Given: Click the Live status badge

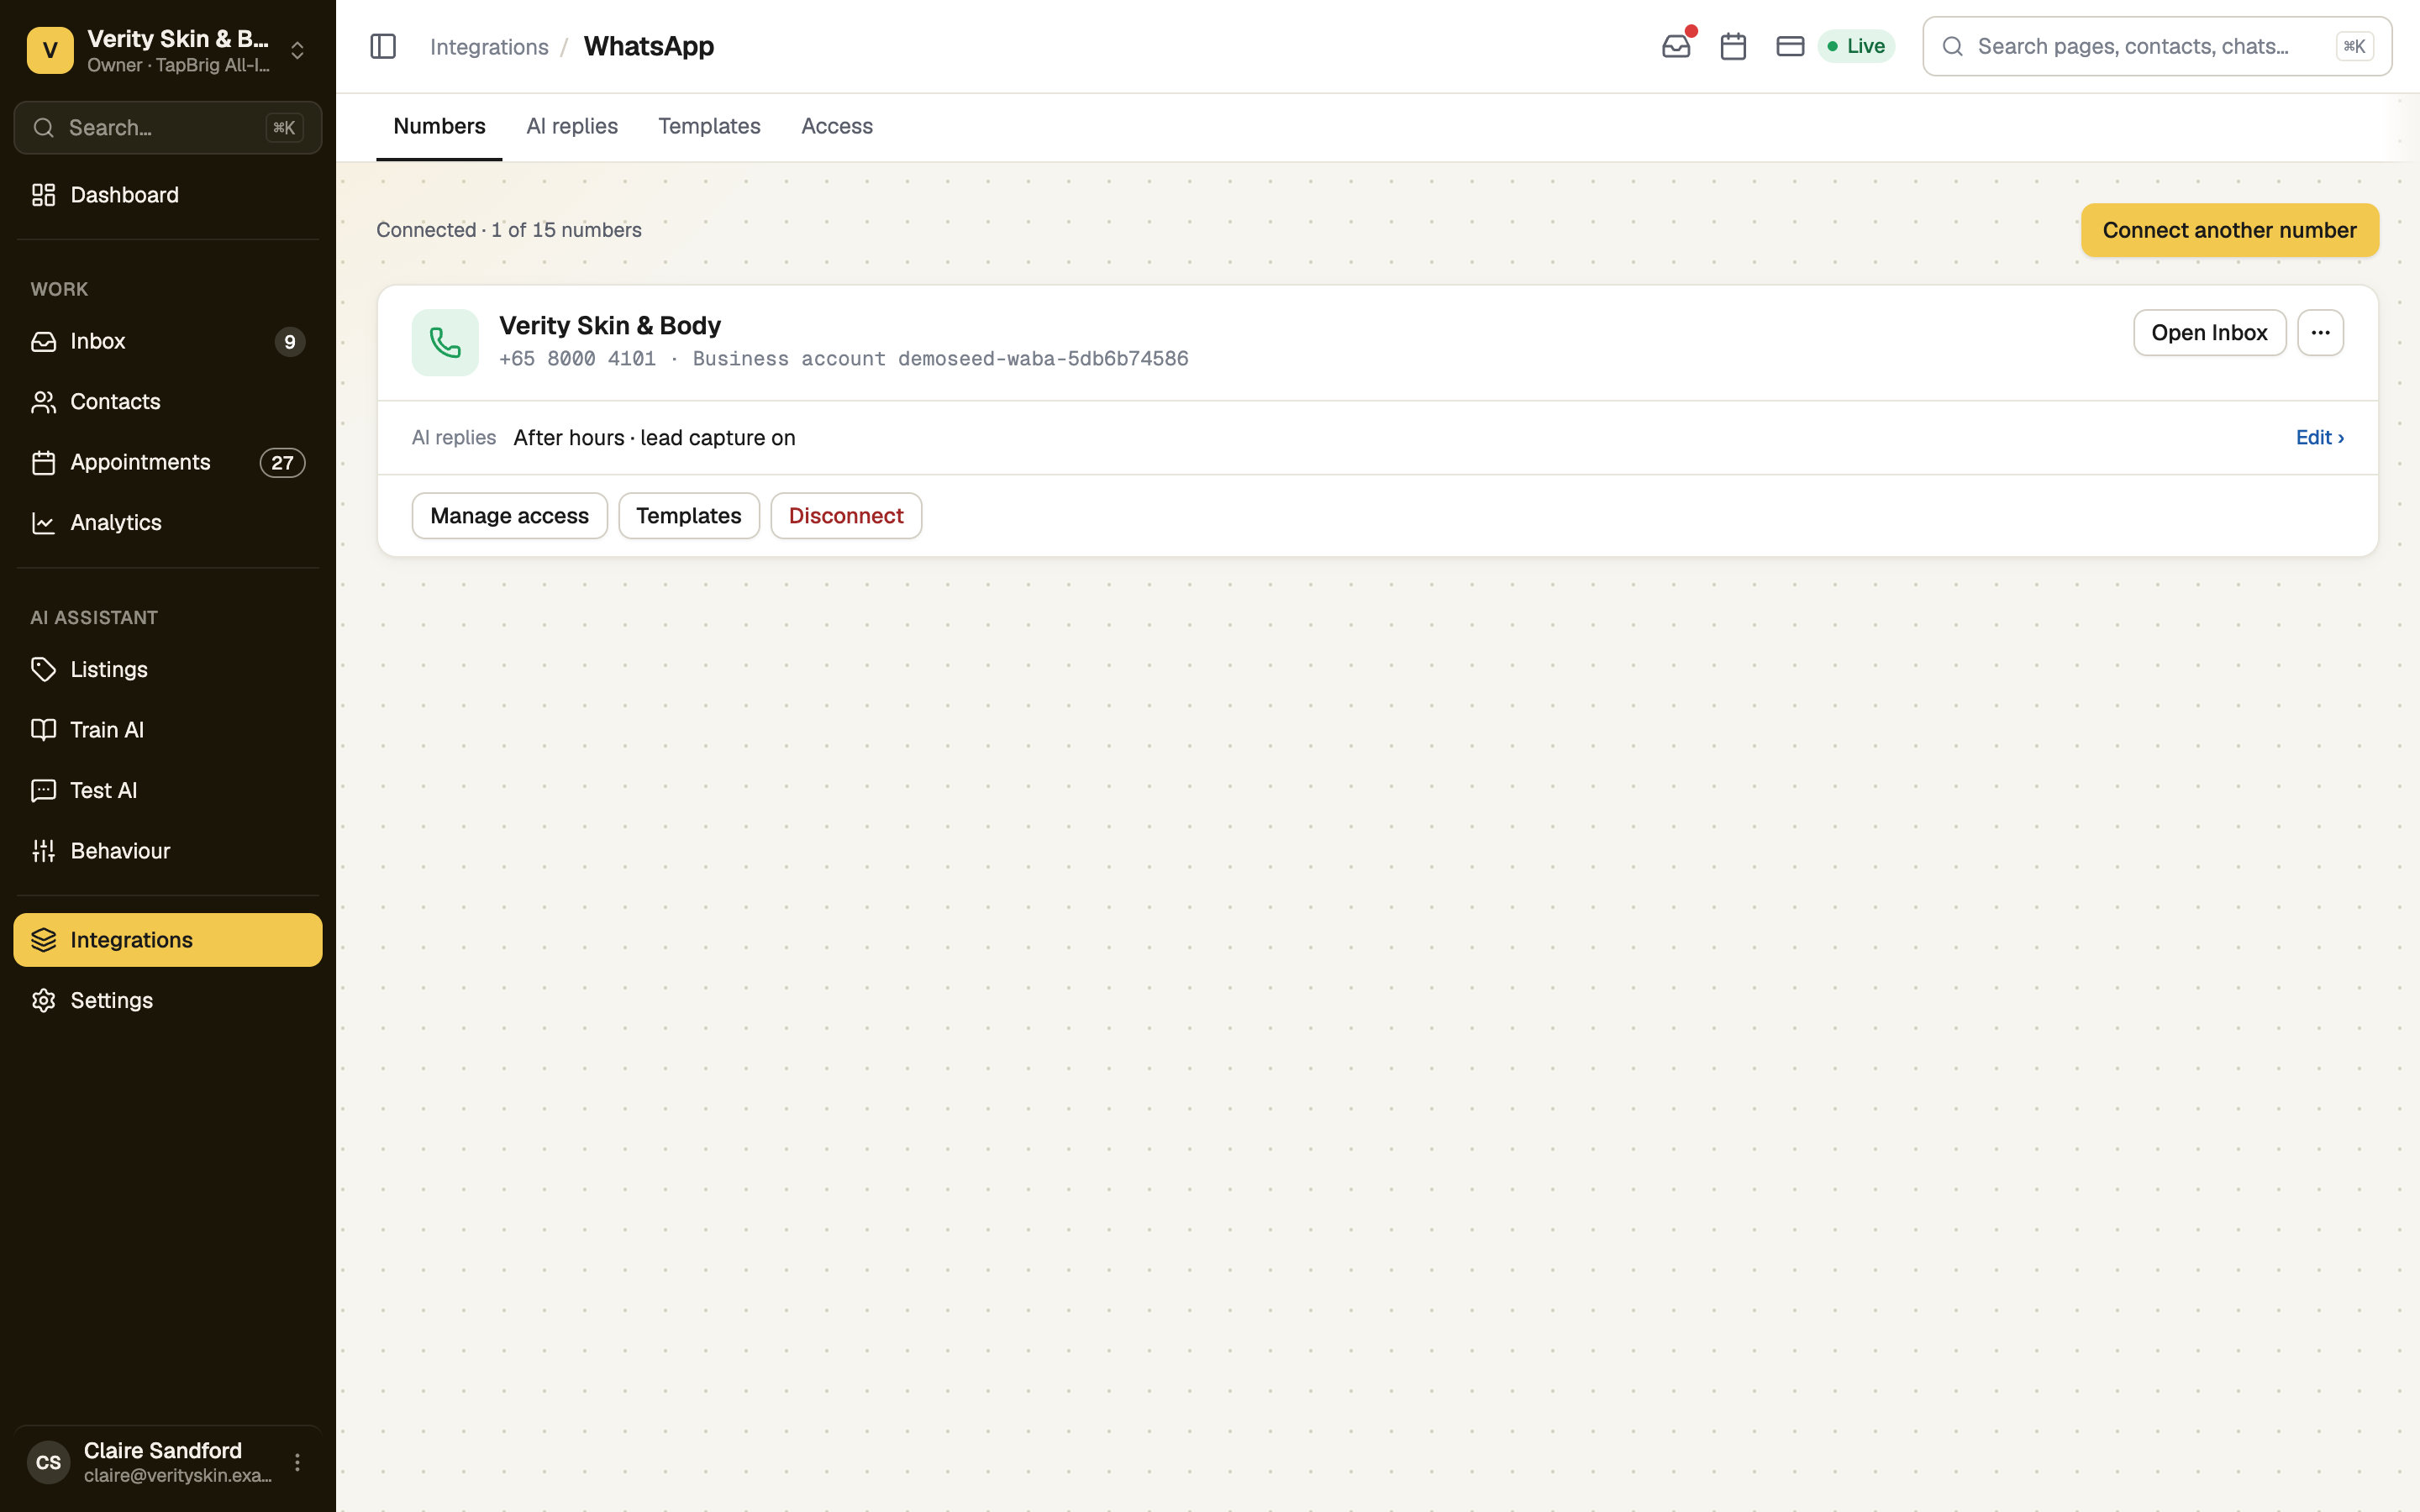Looking at the screenshot, I should click(x=1856, y=46).
